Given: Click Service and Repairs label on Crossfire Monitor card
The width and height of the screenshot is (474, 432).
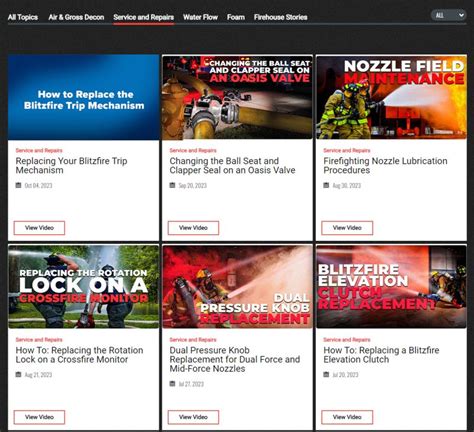Looking at the screenshot, I should tap(39, 340).
